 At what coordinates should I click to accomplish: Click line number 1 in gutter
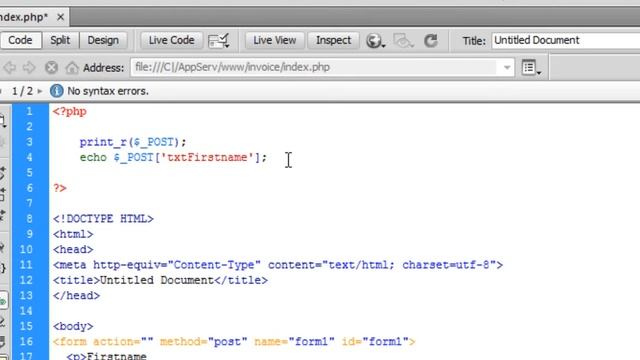click(29, 111)
